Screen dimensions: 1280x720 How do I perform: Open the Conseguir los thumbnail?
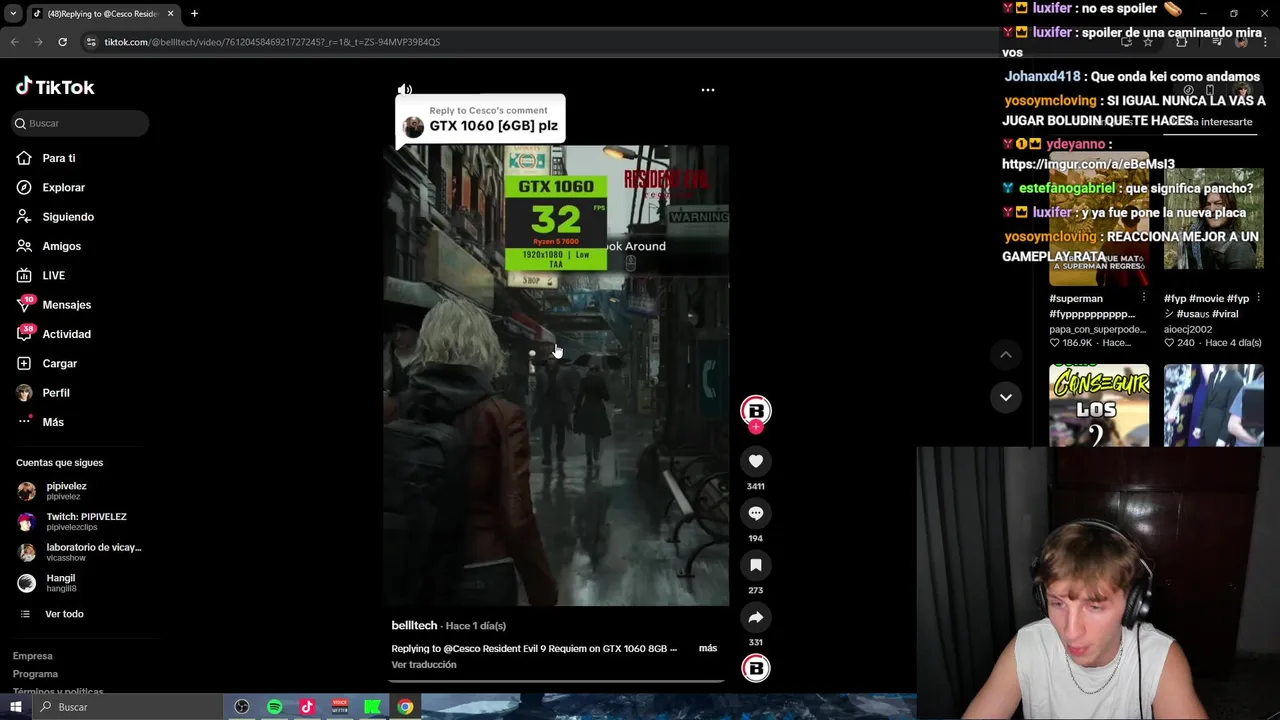[x=1099, y=405]
